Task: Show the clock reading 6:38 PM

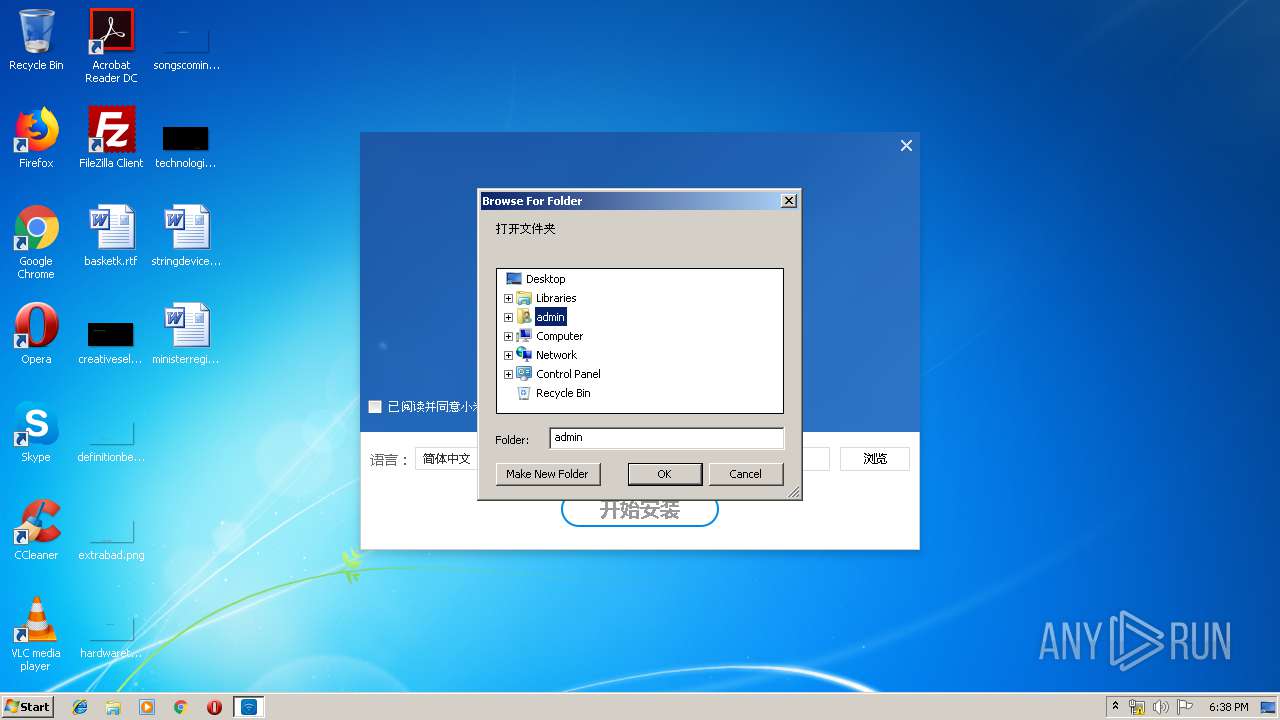Action: [1228, 707]
